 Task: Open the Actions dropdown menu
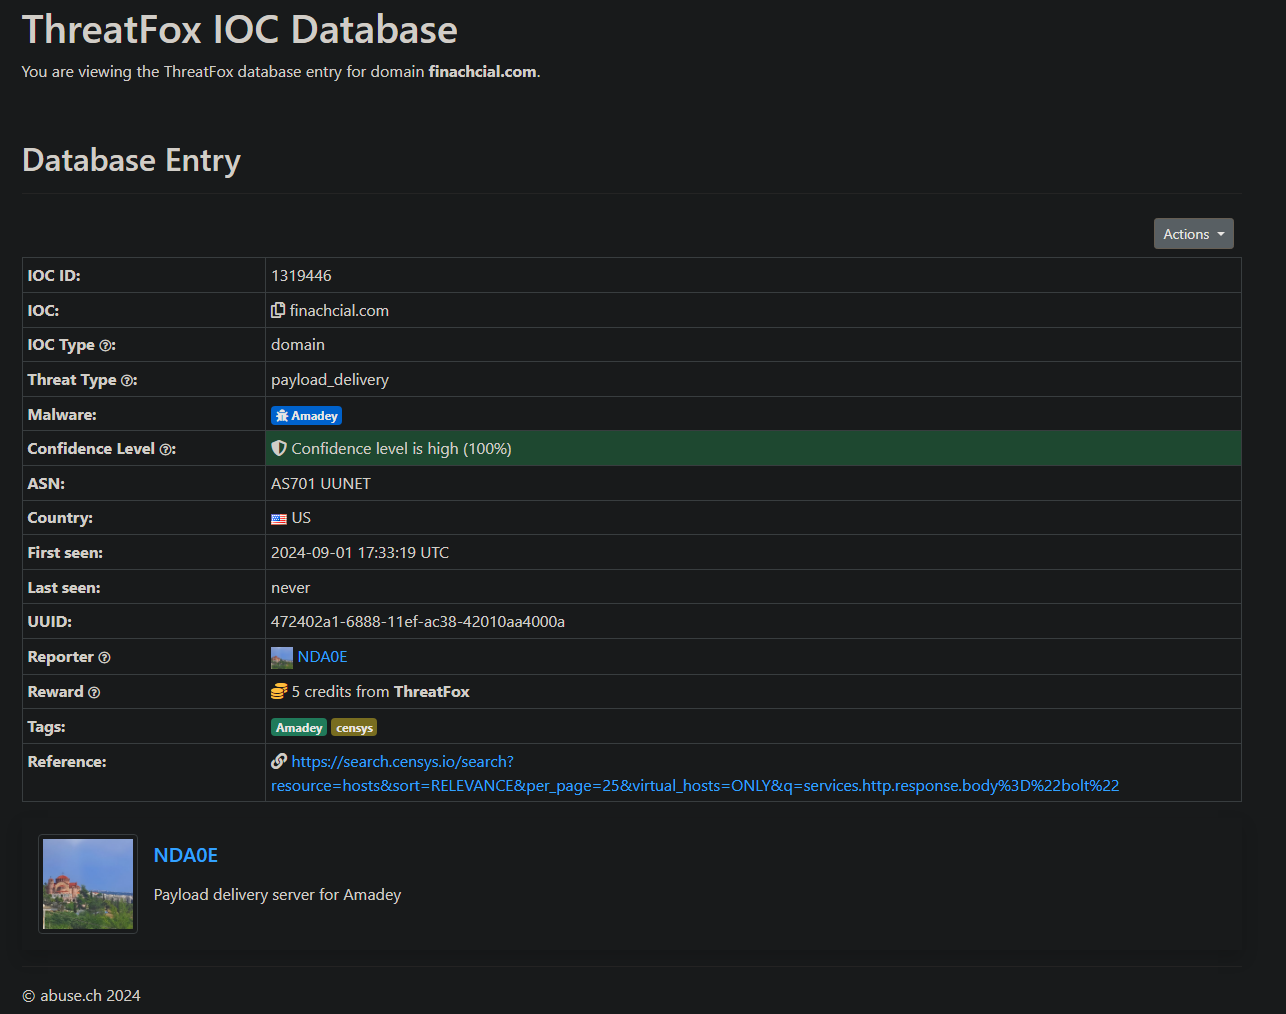(x=1193, y=234)
